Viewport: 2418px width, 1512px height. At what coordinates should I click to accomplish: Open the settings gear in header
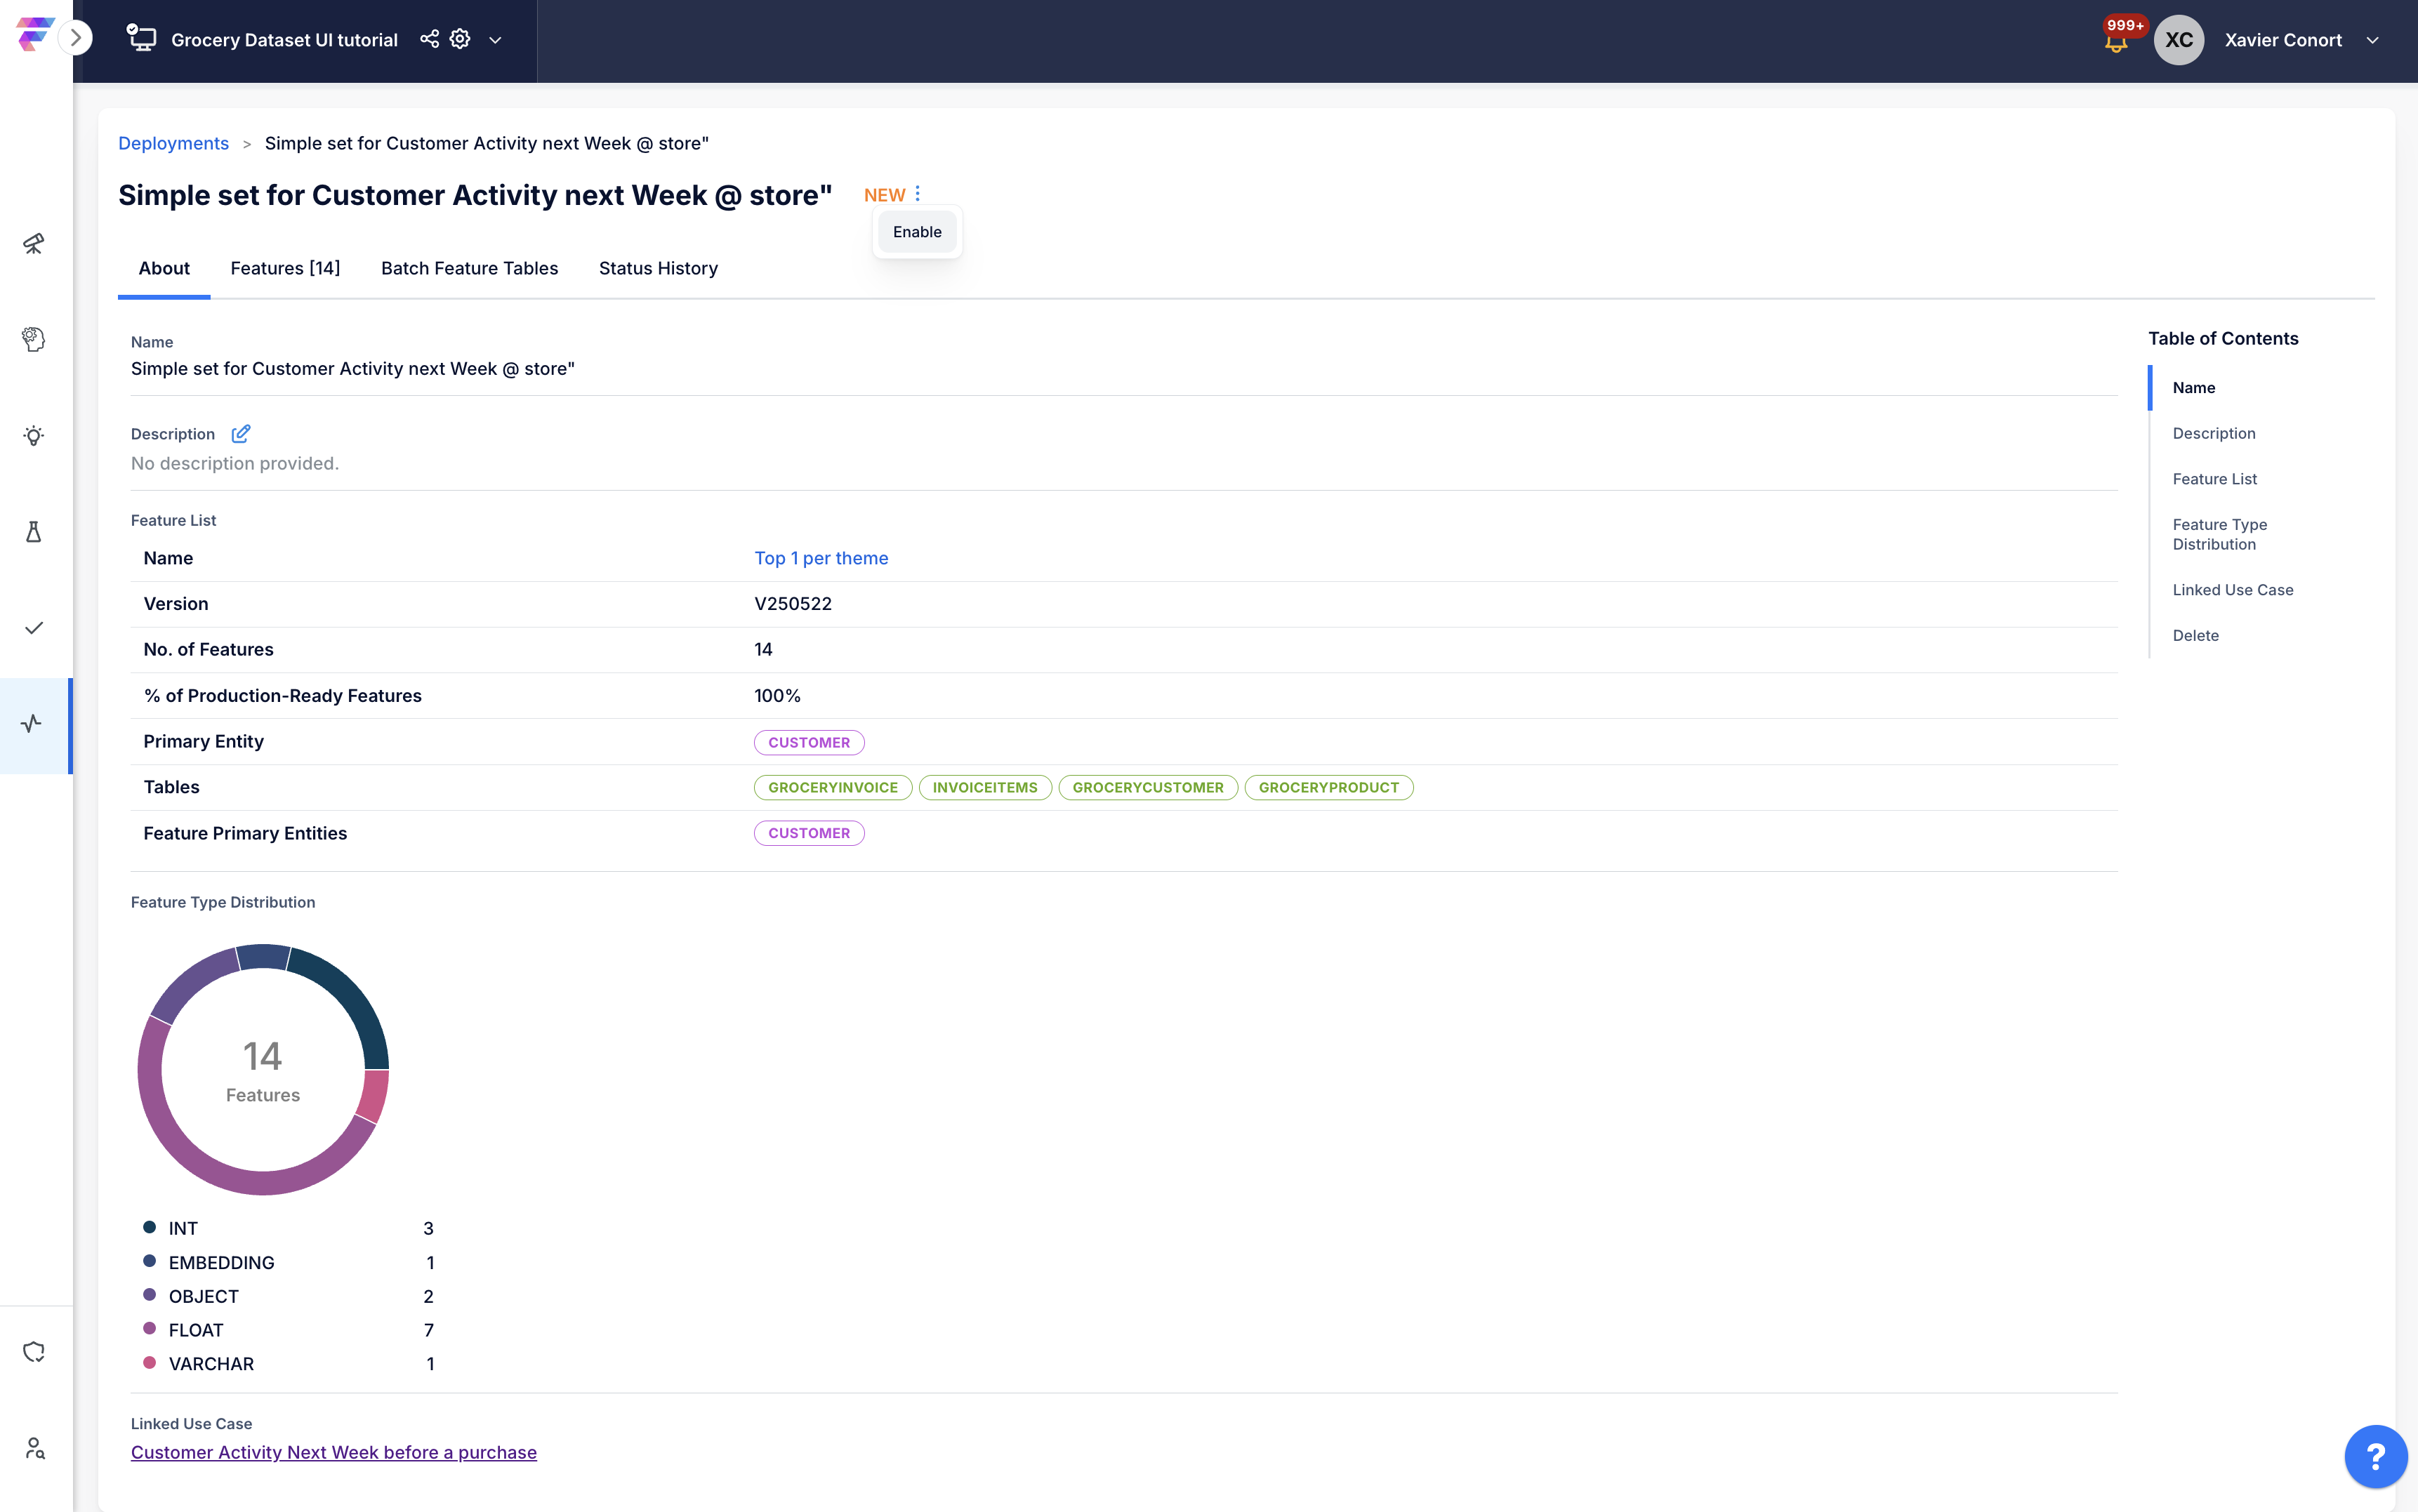tap(460, 39)
